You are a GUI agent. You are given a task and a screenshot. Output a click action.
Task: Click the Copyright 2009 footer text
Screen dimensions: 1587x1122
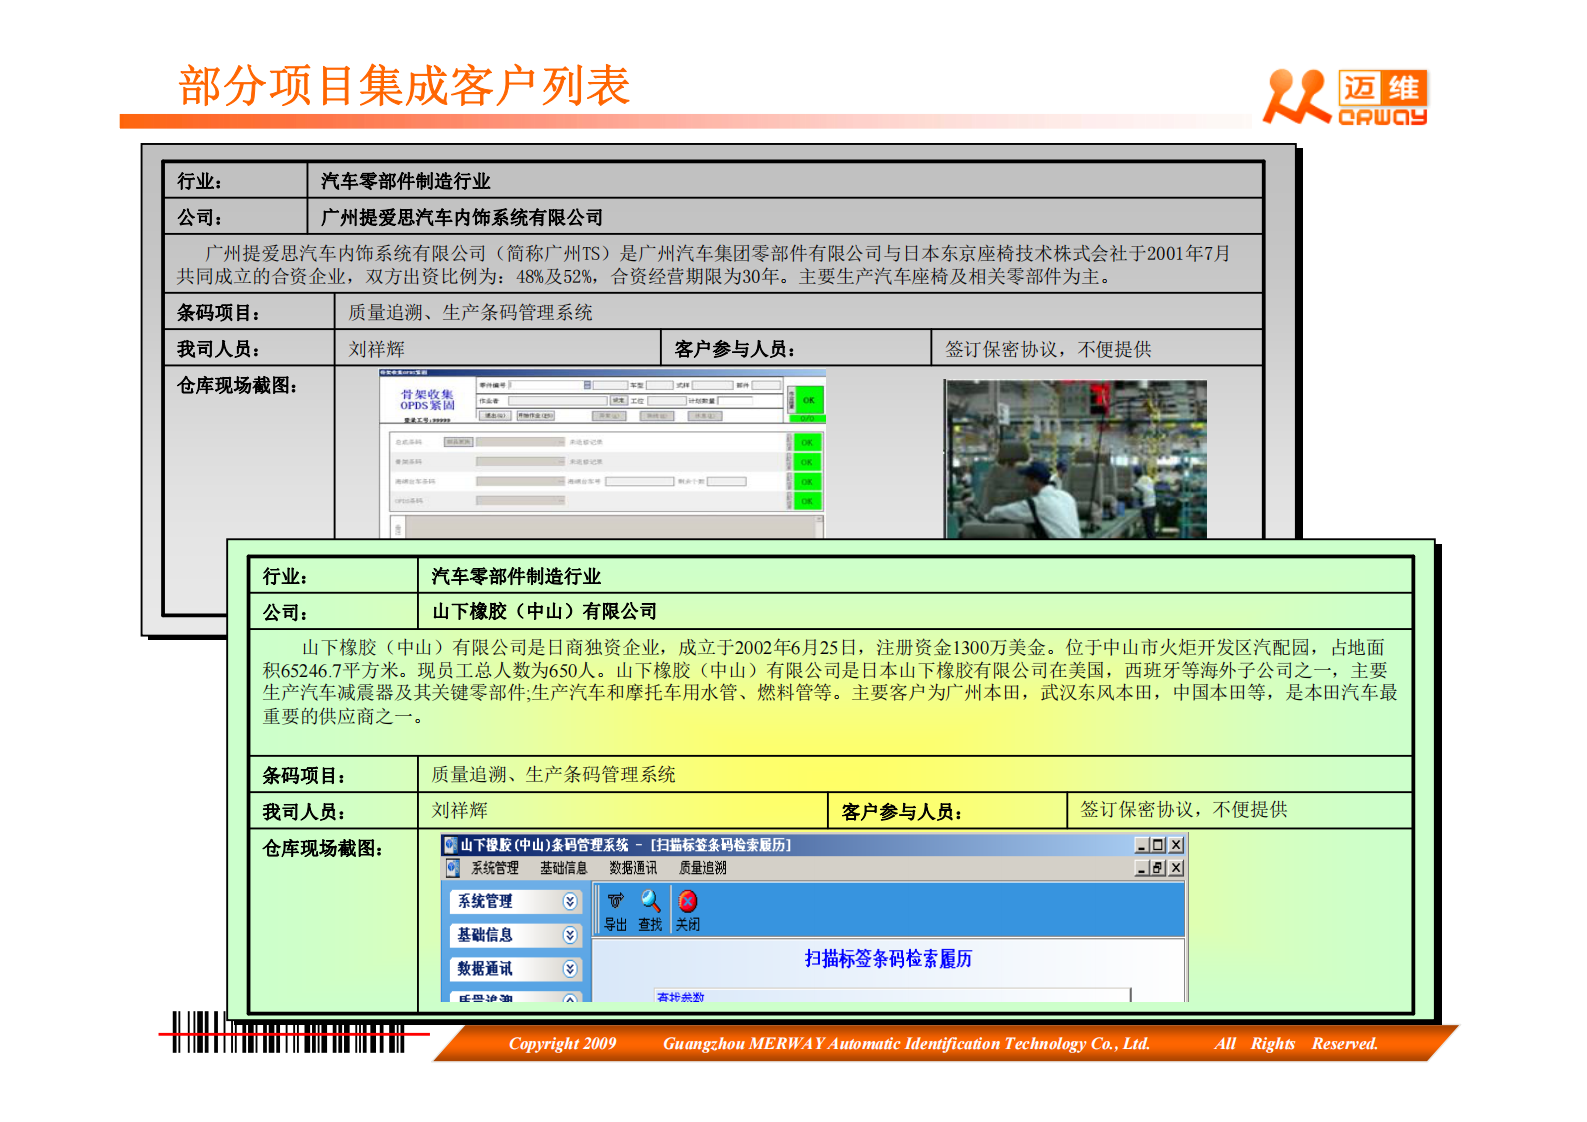(x=563, y=1043)
